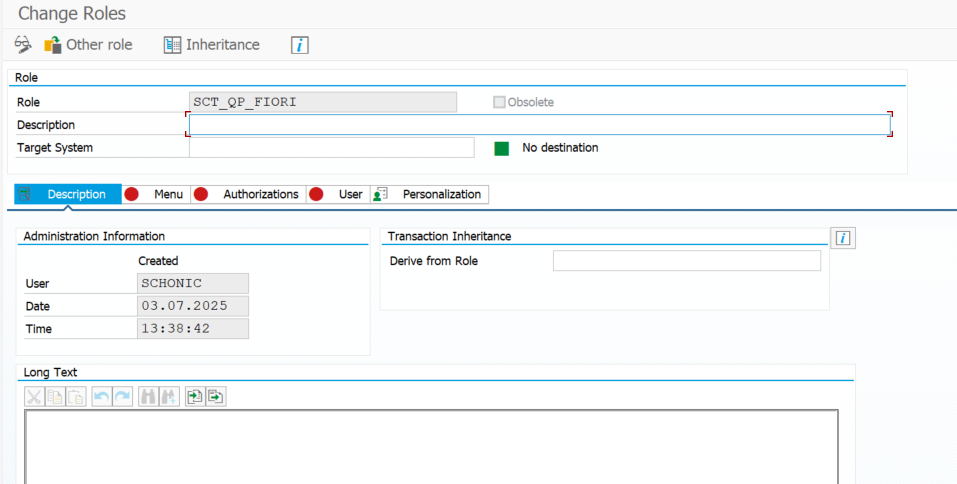Click the Undo arrow in Long Text toolbar
Screen dimensions: 957x484
tap(101, 397)
